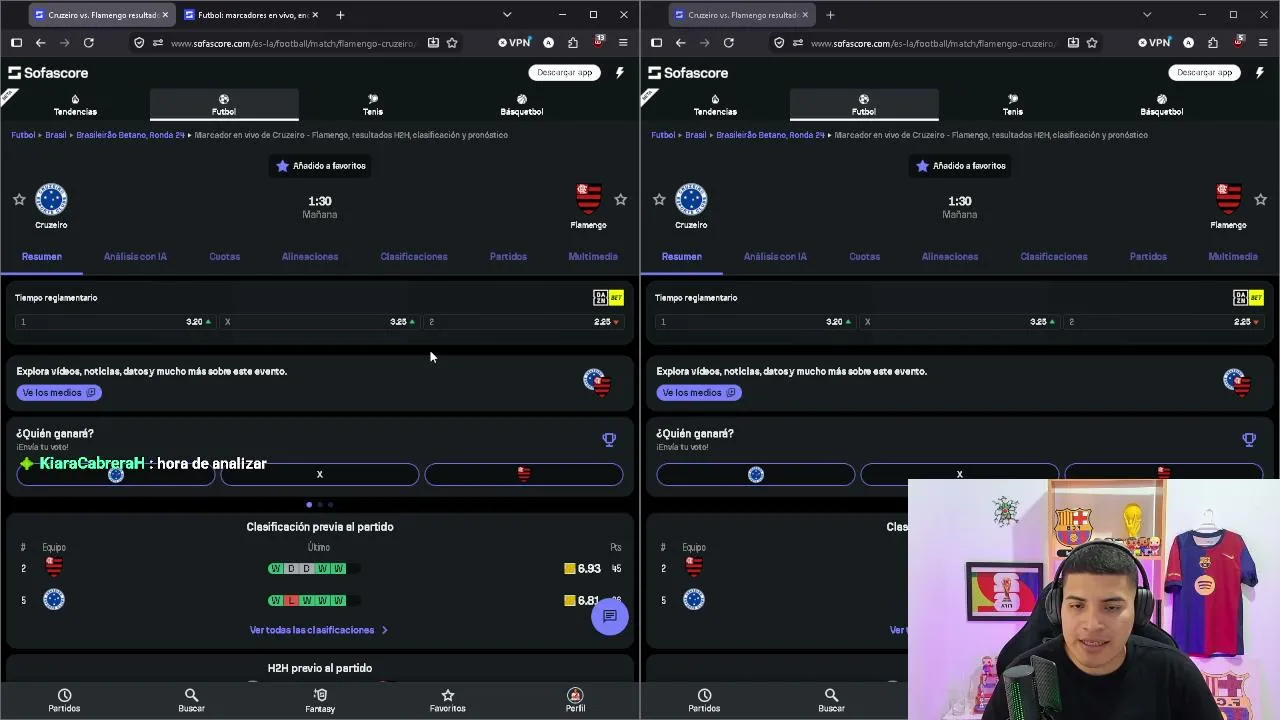This screenshot has height=720, width=1280.
Task: Expand the tab list dropdown in right window
Action: (1147, 15)
